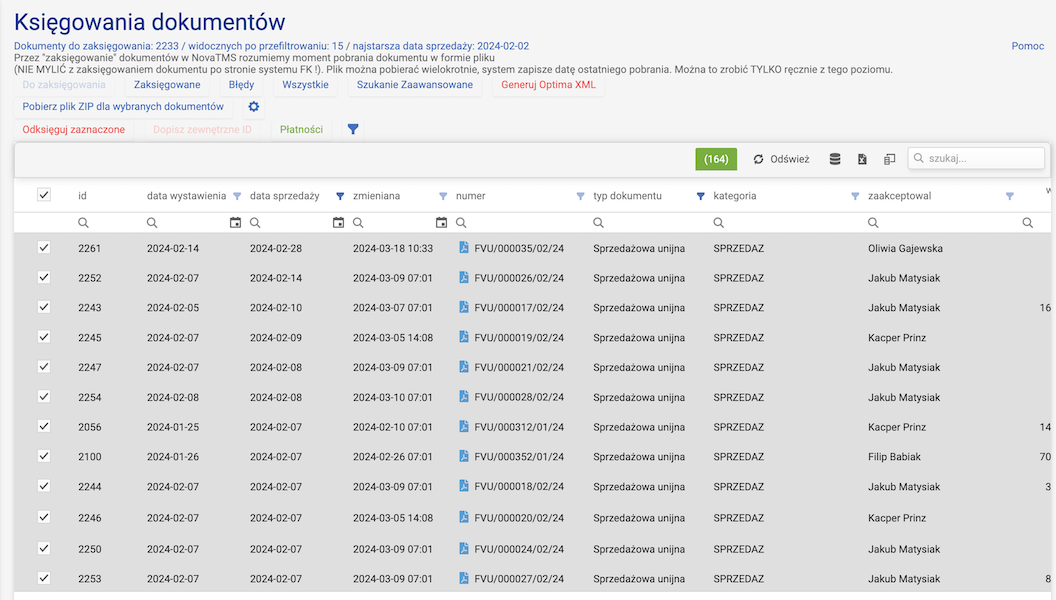Switch to the Zaksięgowane tab
The width and height of the screenshot is (1056, 600).
tap(167, 85)
